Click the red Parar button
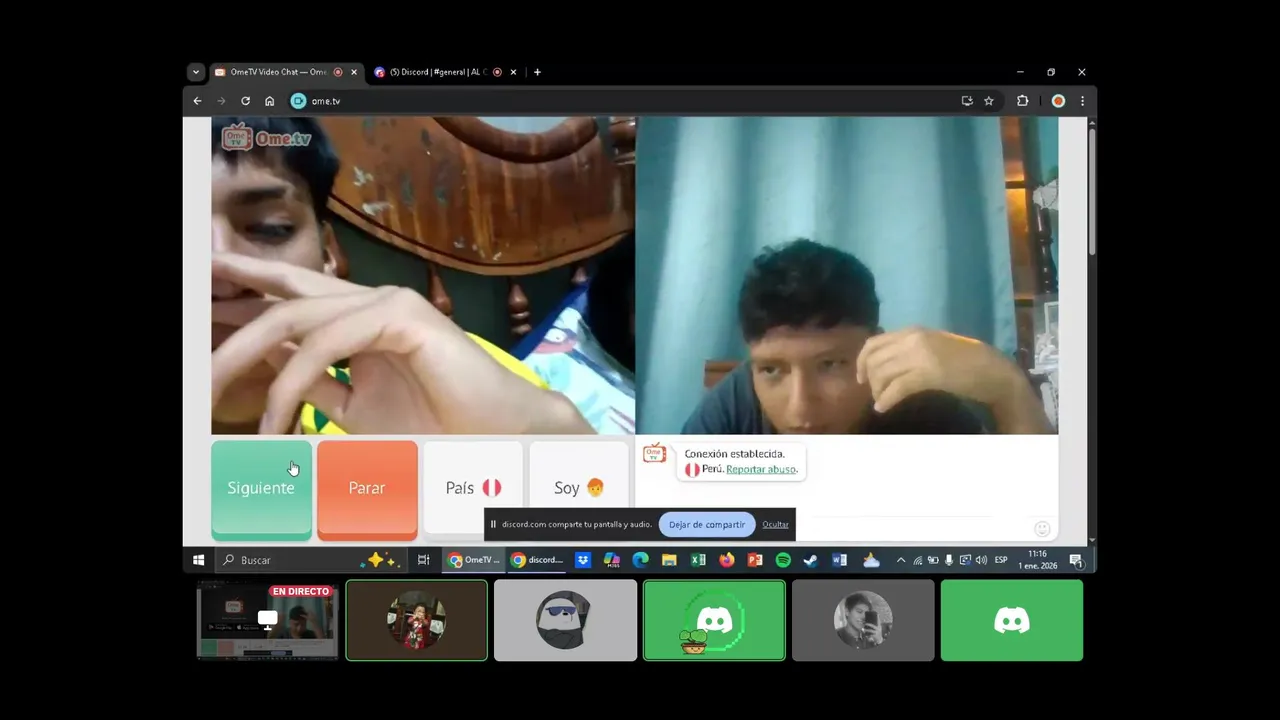 click(x=367, y=489)
